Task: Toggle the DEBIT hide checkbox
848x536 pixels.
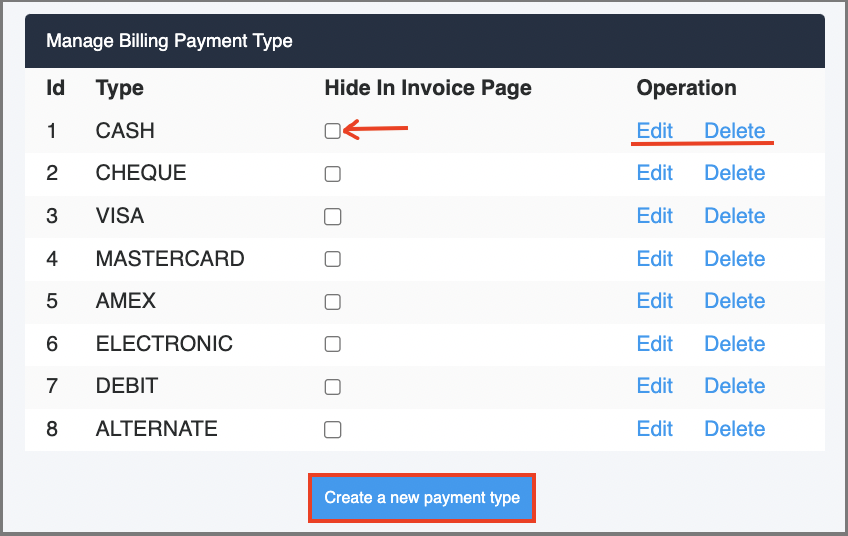Action: [333, 387]
